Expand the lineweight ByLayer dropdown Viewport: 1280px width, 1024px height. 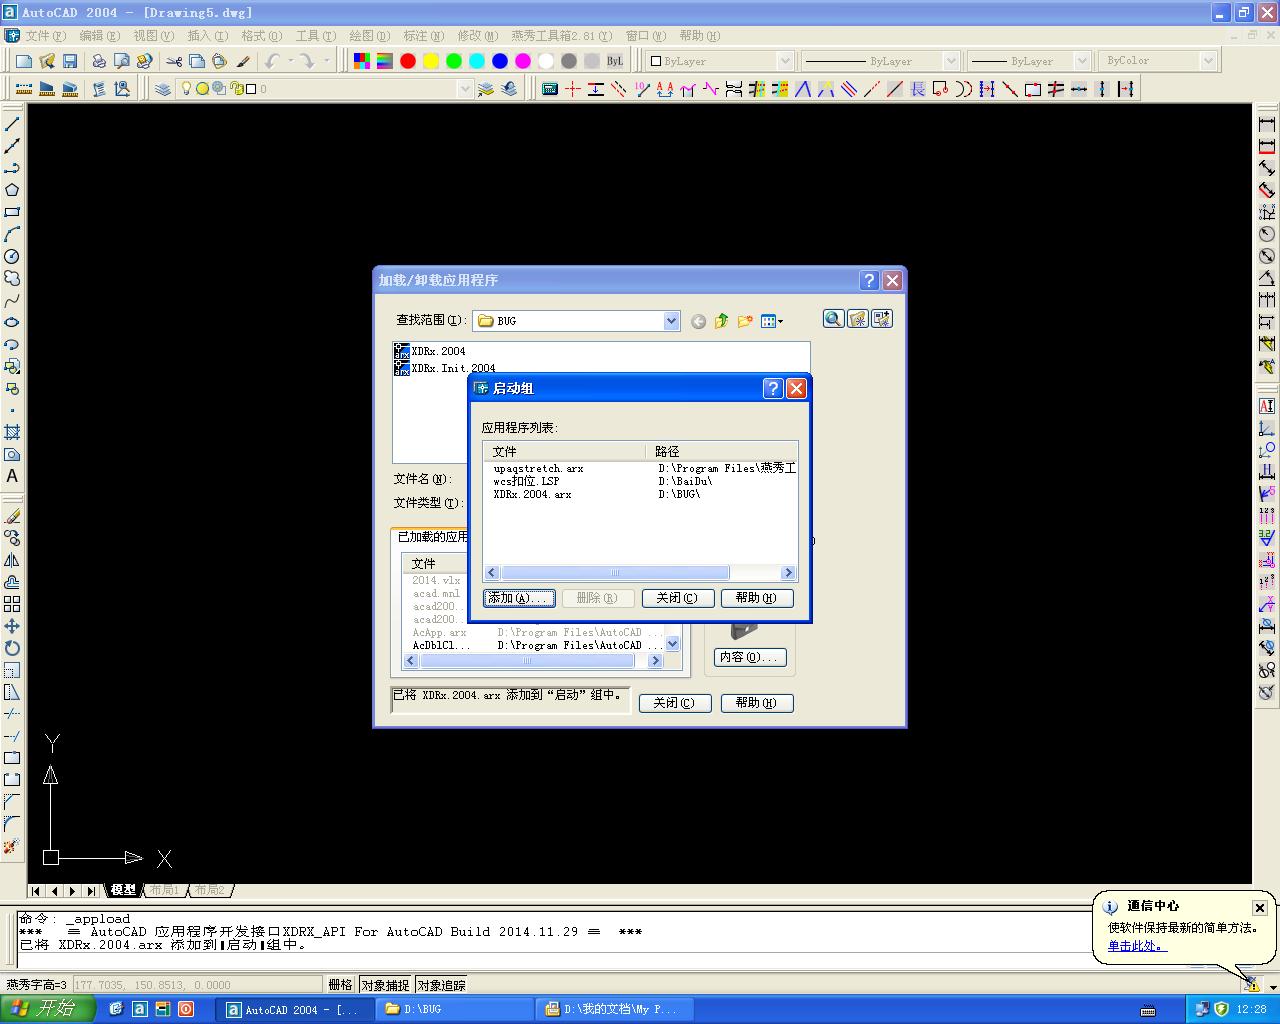tap(1081, 61)
